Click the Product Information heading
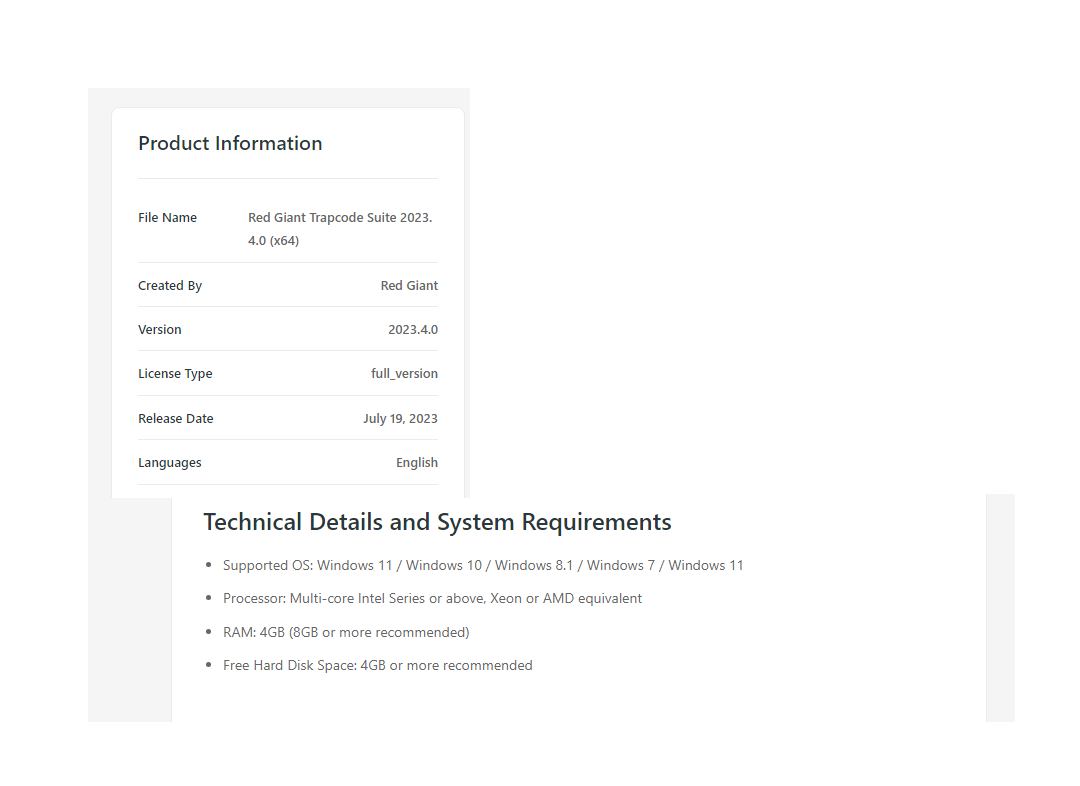This screenshot has width=1080, height=786. pyautogui.click(x=230, y=143)
